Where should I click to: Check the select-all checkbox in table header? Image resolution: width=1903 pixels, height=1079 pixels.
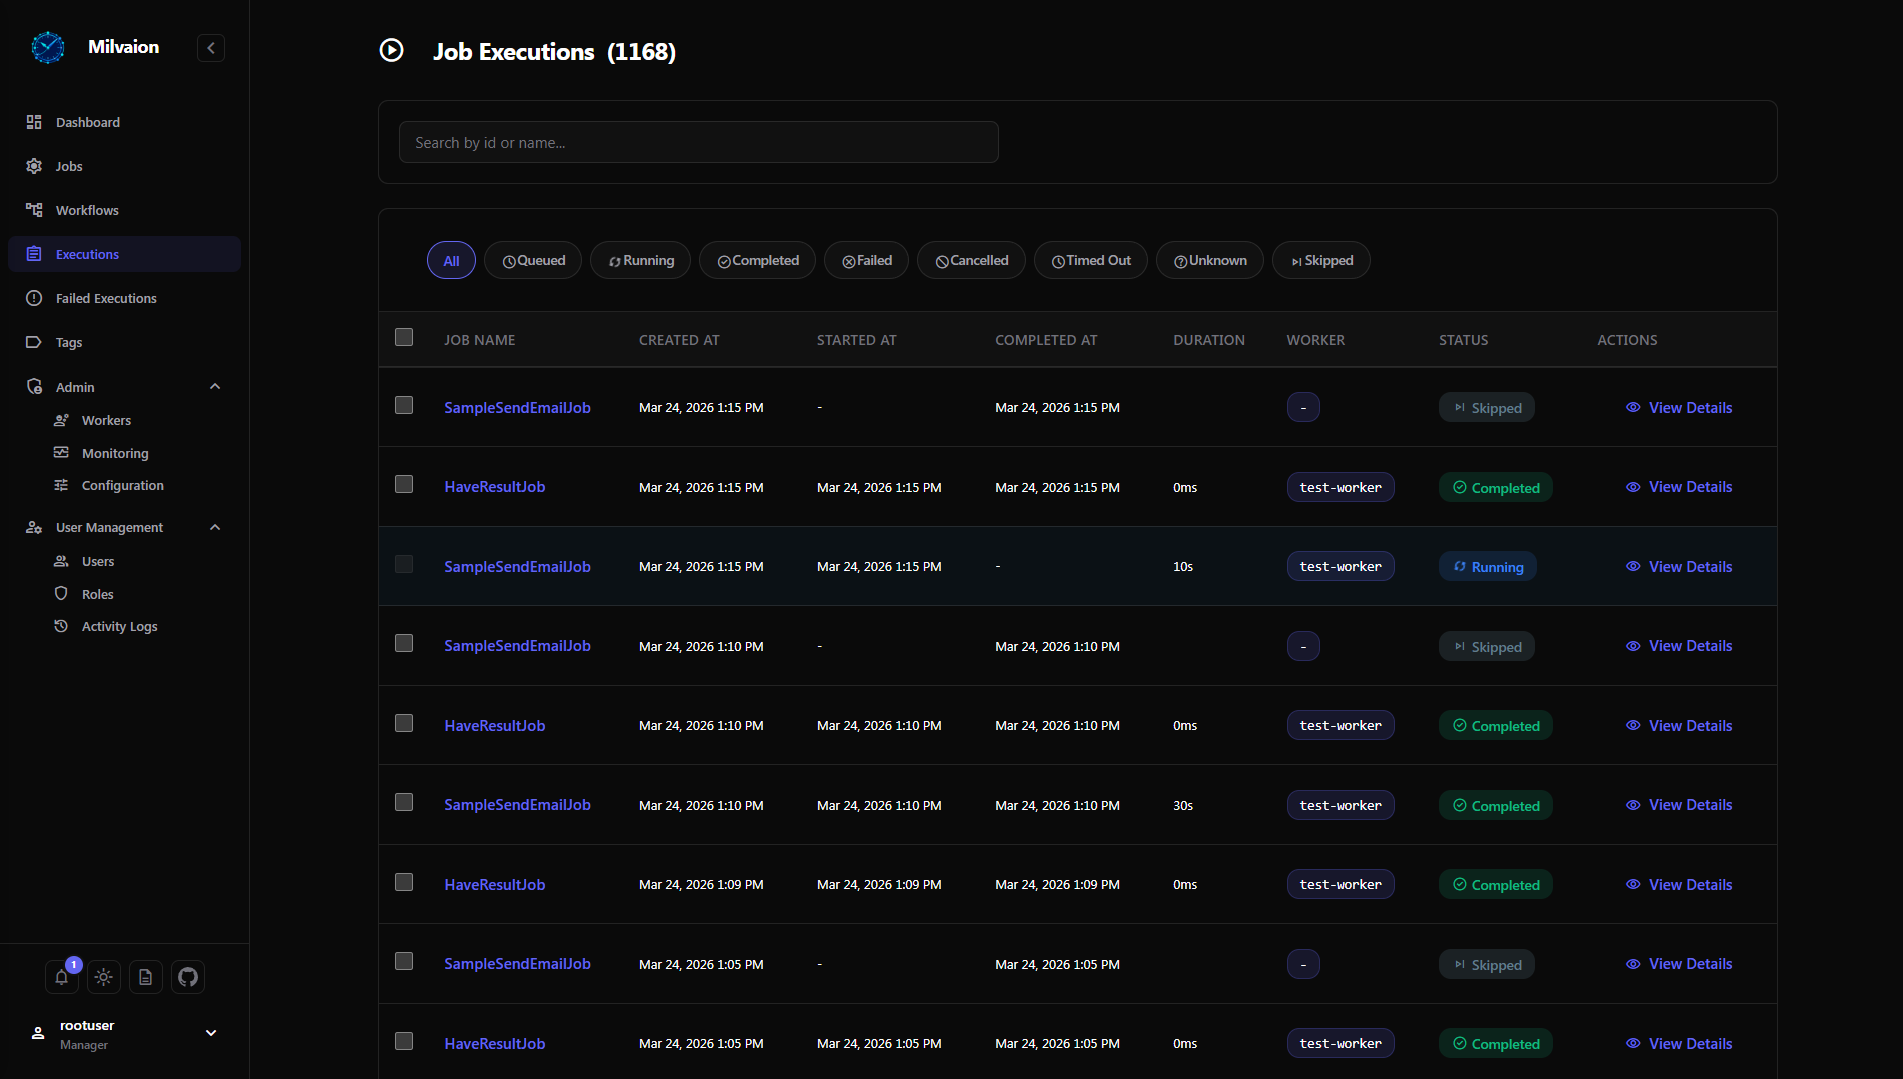click(x=404, y=337)
